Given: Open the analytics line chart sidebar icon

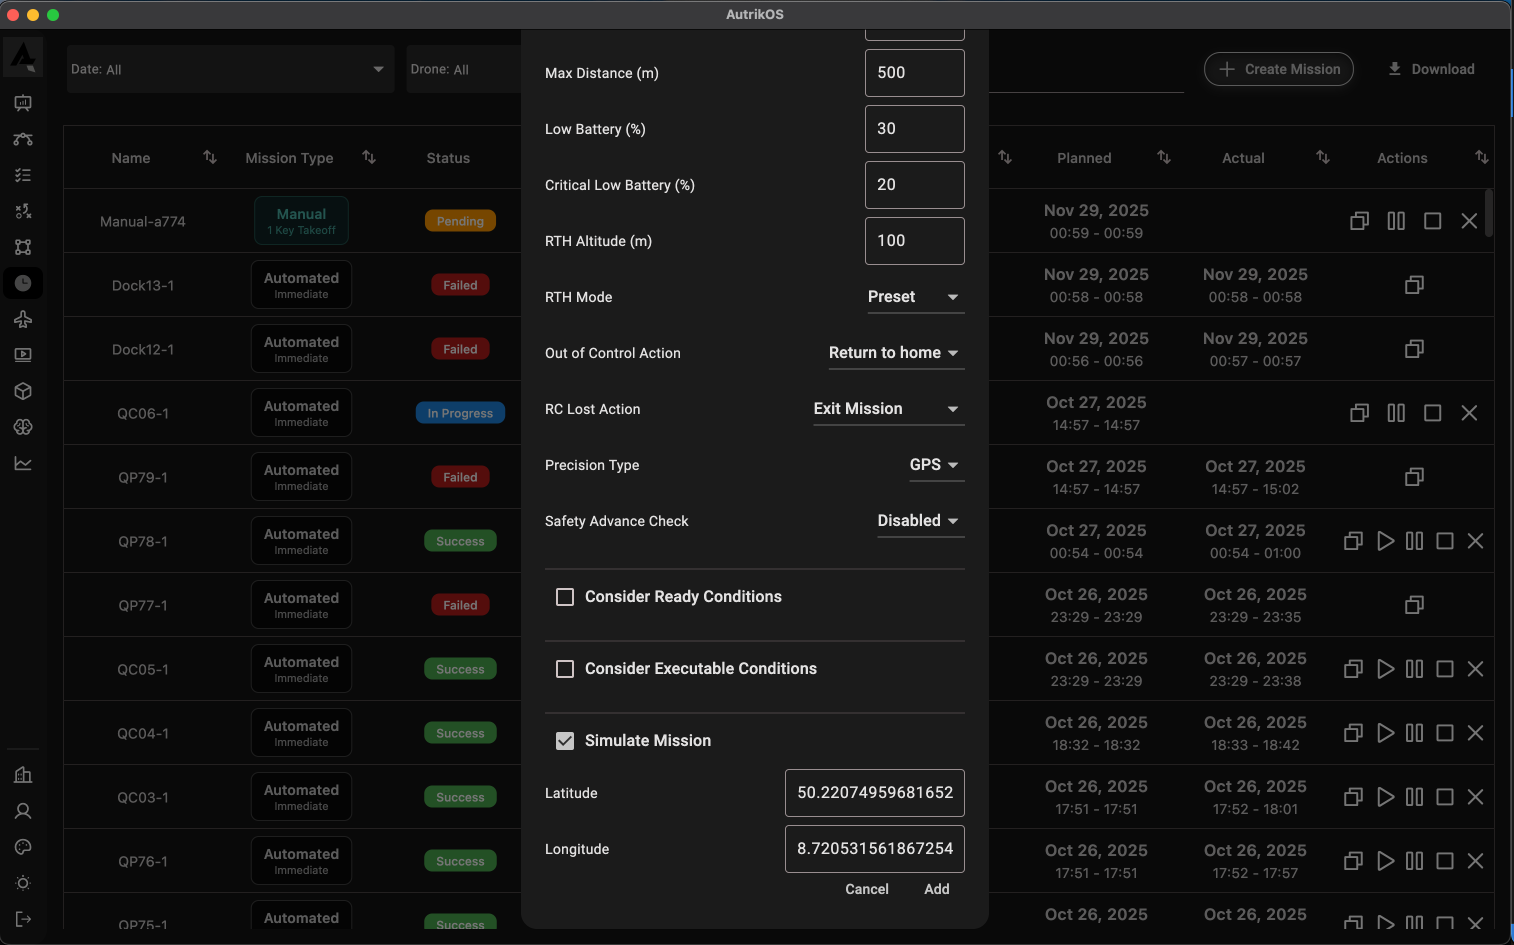Looking at the screenshot, I should coord(23,463).
